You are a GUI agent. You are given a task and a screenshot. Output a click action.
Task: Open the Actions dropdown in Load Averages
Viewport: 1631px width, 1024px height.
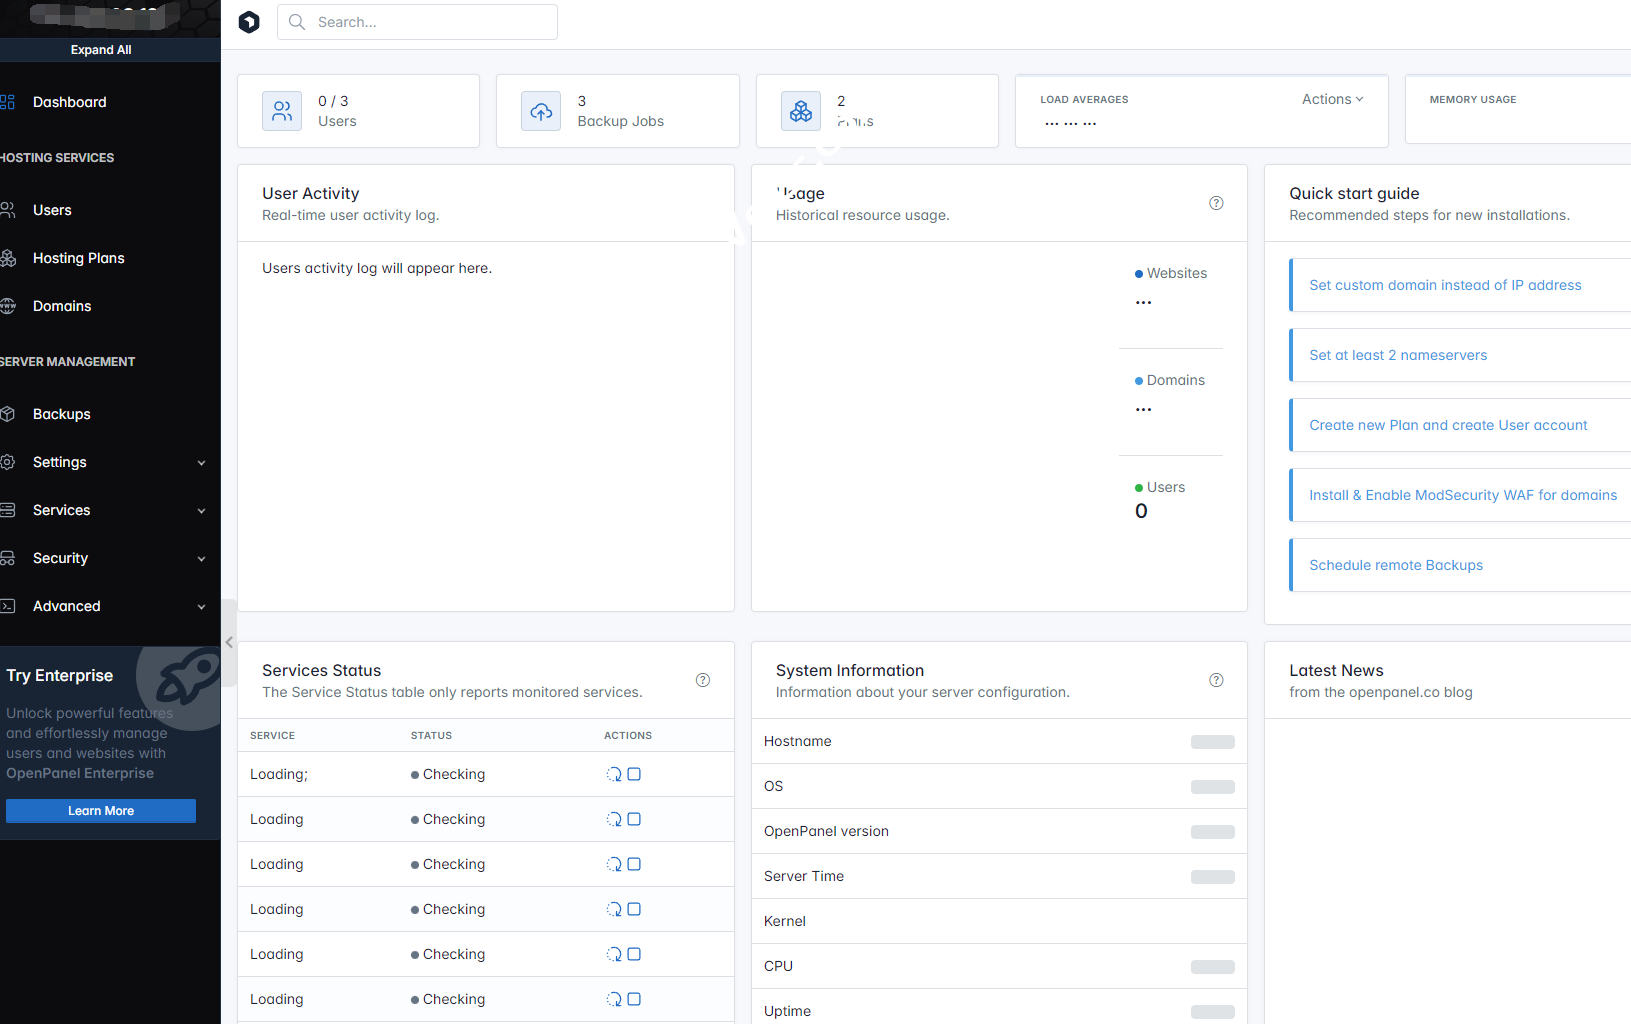pos(1332,99)
